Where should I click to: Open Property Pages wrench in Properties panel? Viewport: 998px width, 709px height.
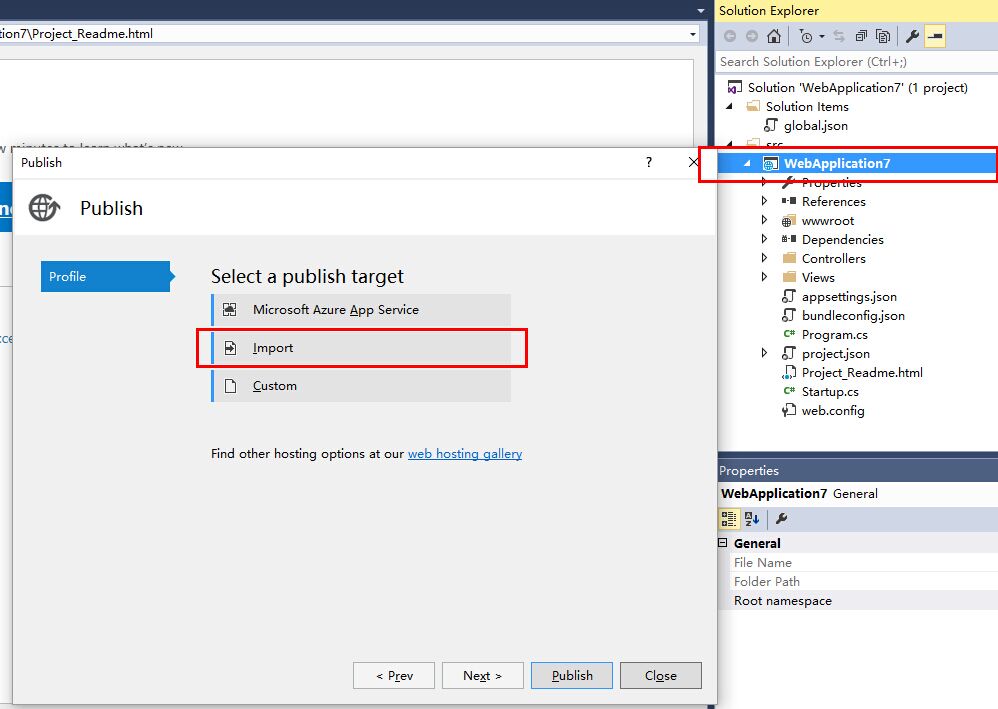pos(782,519)
